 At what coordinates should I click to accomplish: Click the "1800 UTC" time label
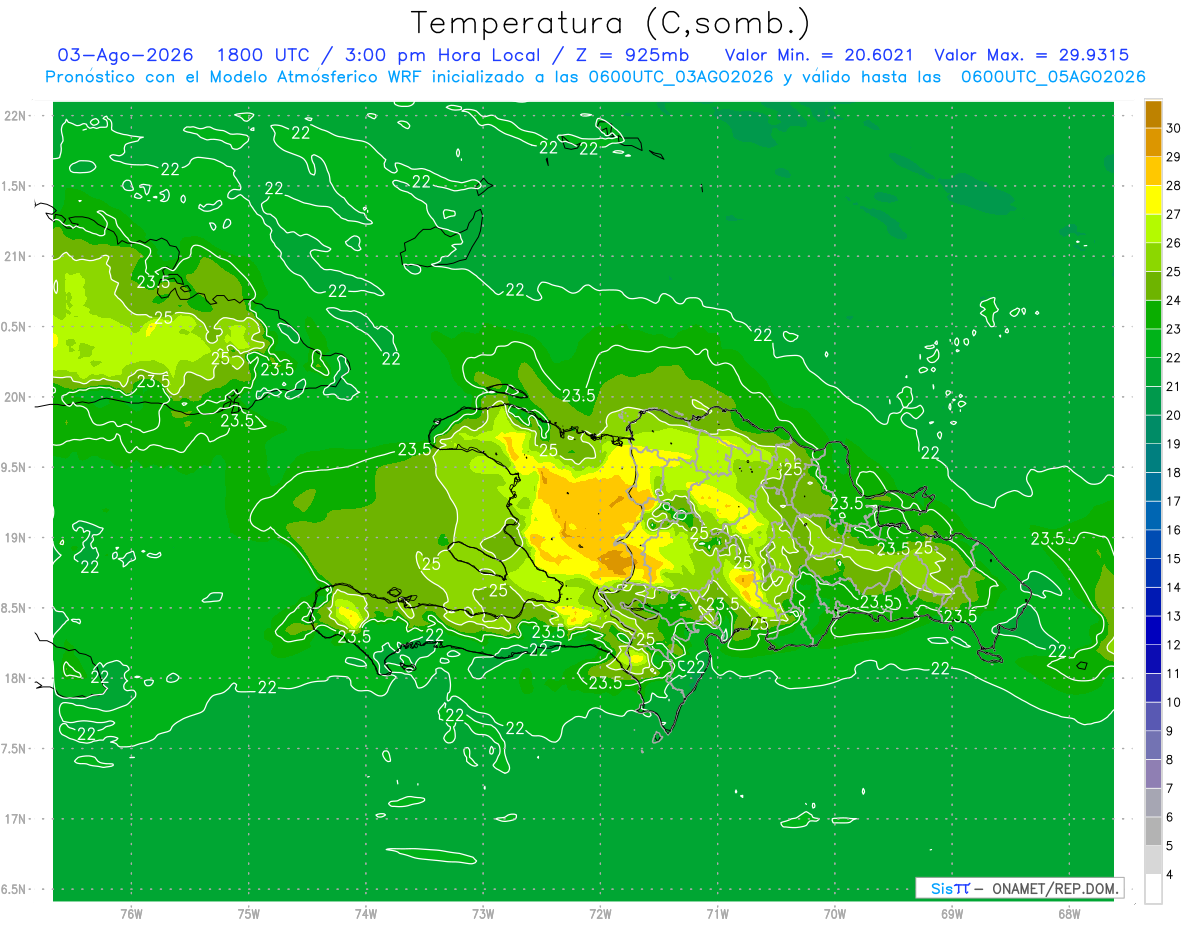(263, 55)
